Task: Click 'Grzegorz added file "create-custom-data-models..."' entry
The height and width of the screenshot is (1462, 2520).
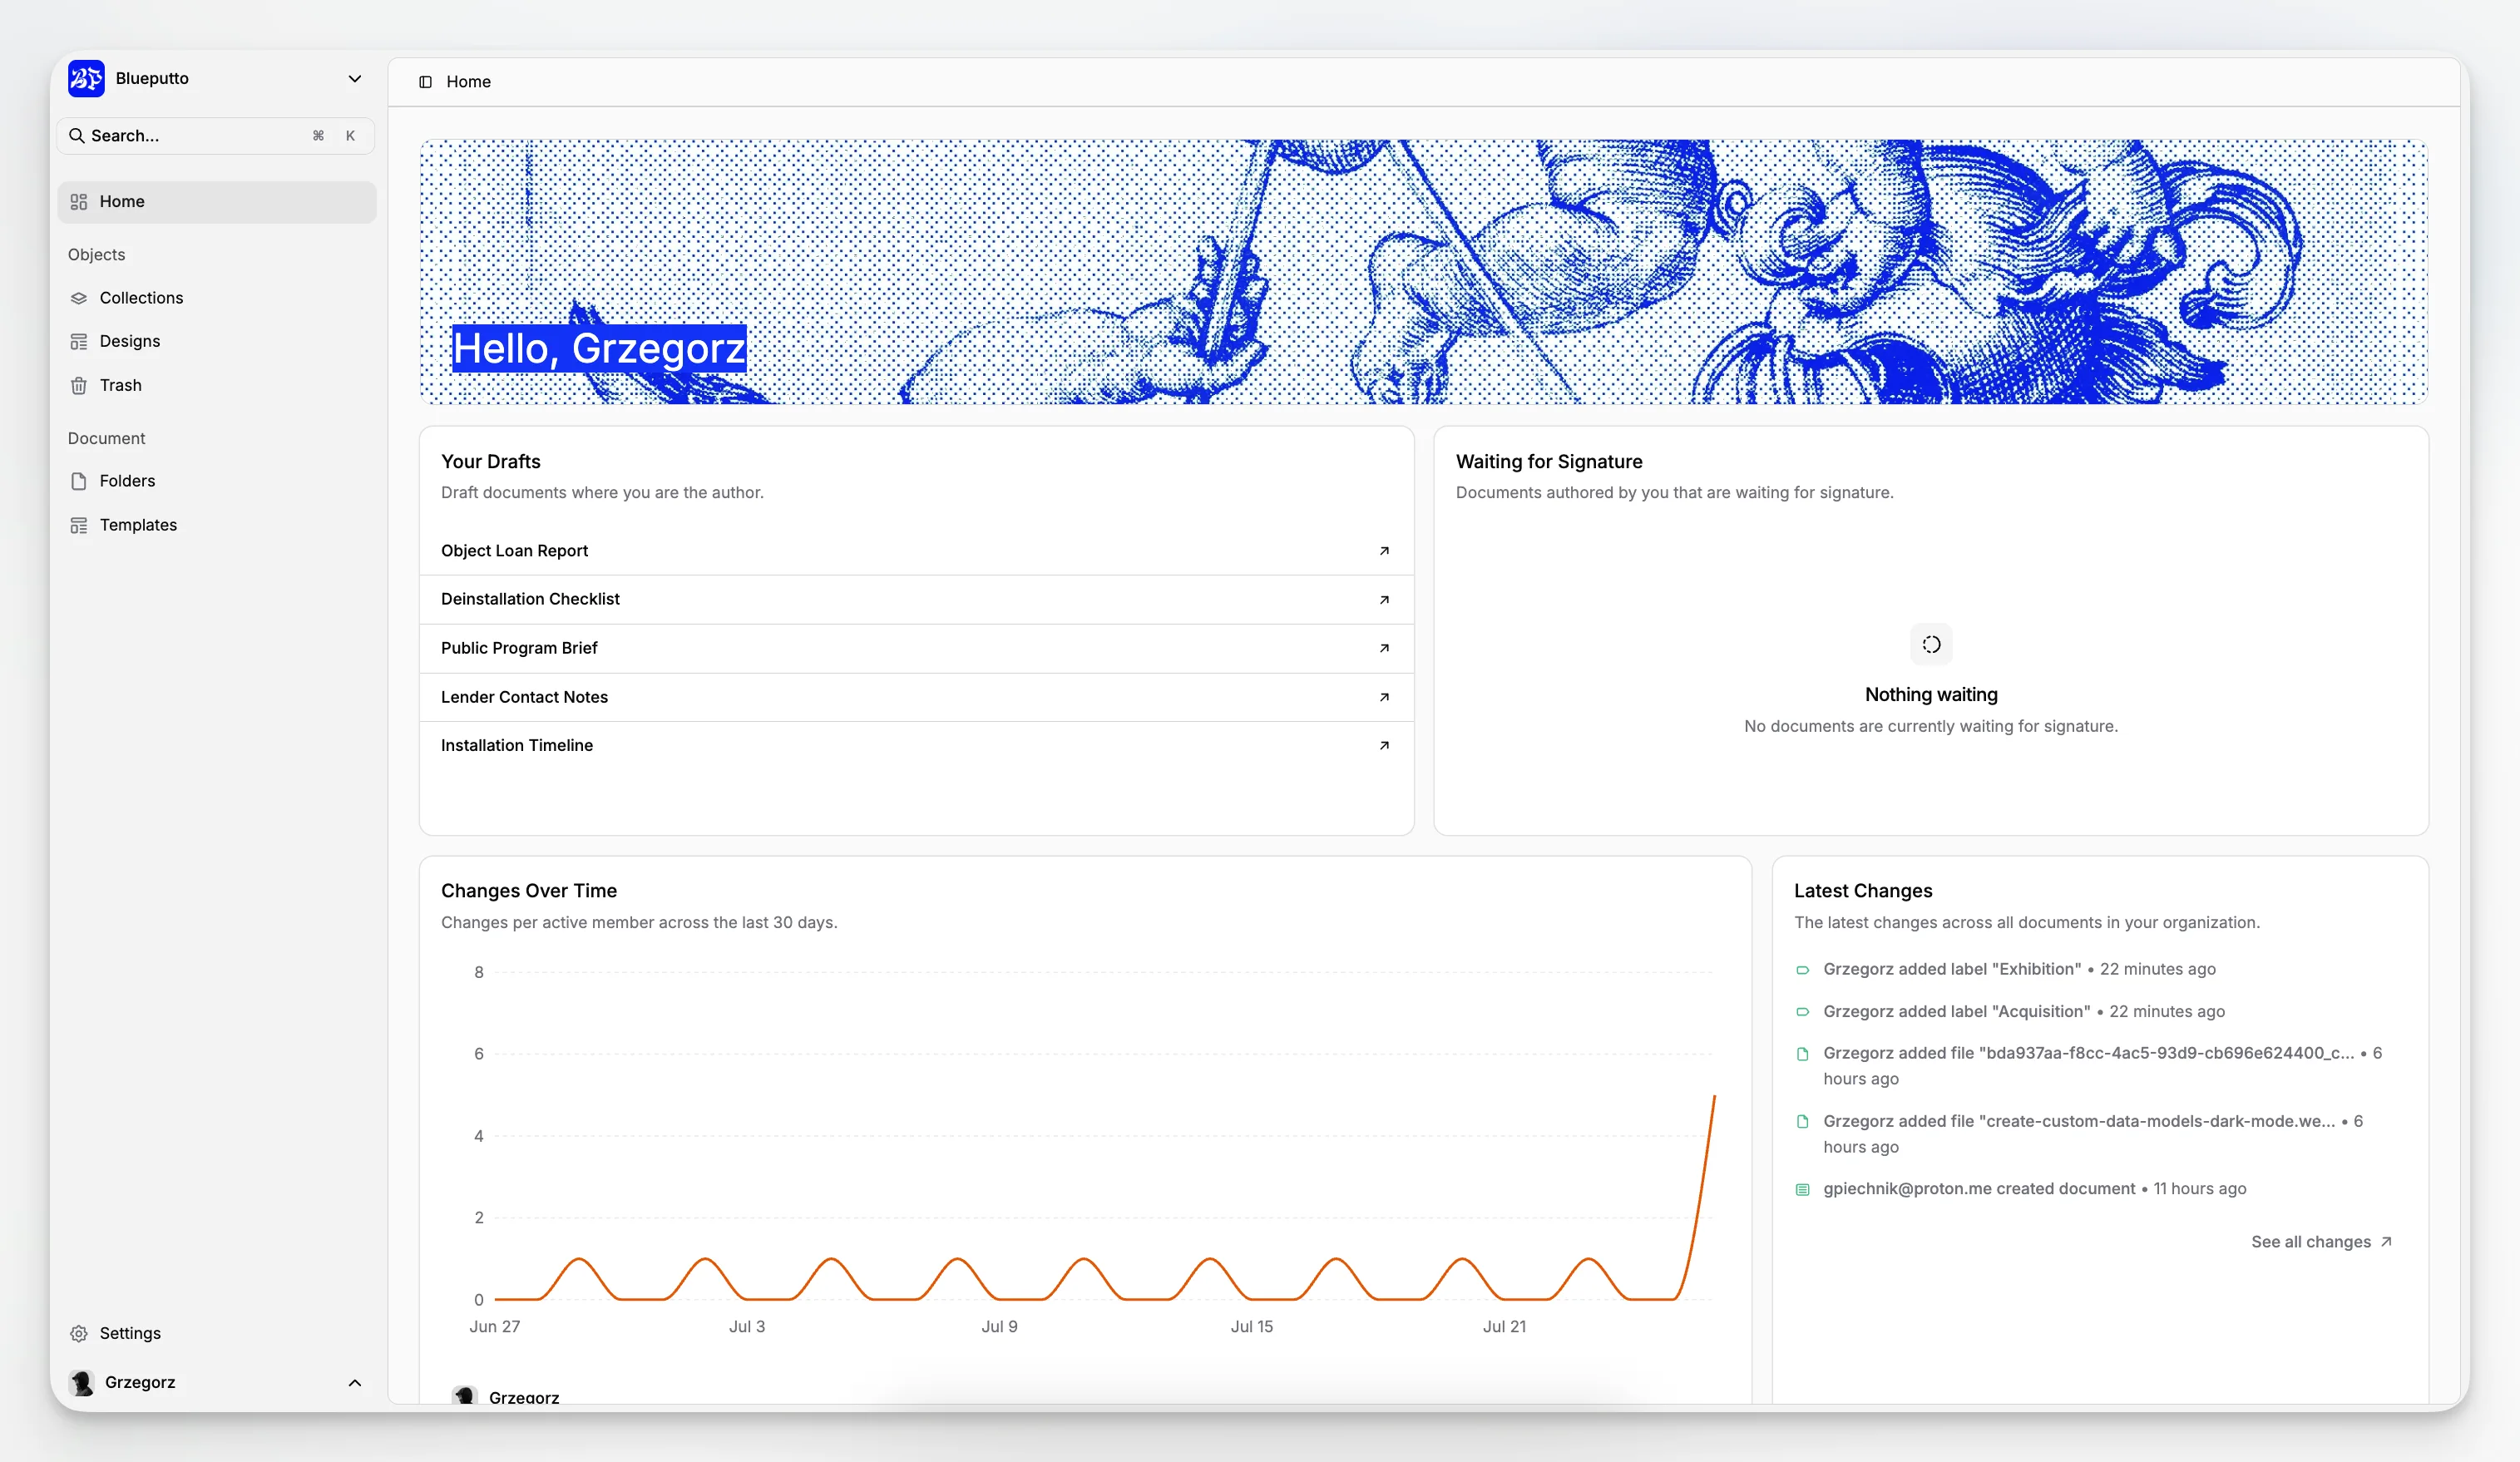Action: [x=2093, y=1134]
